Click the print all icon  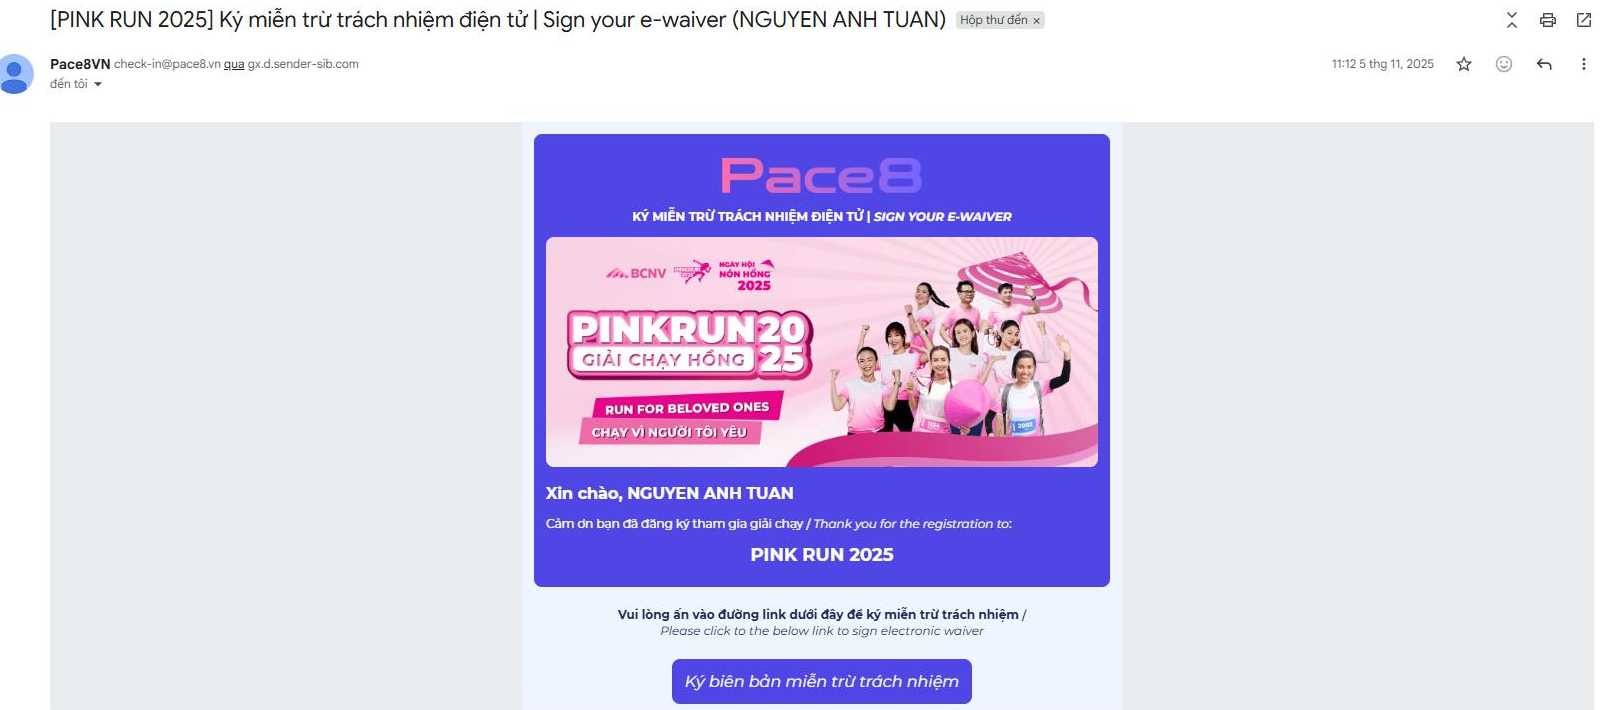[1547, 20]
